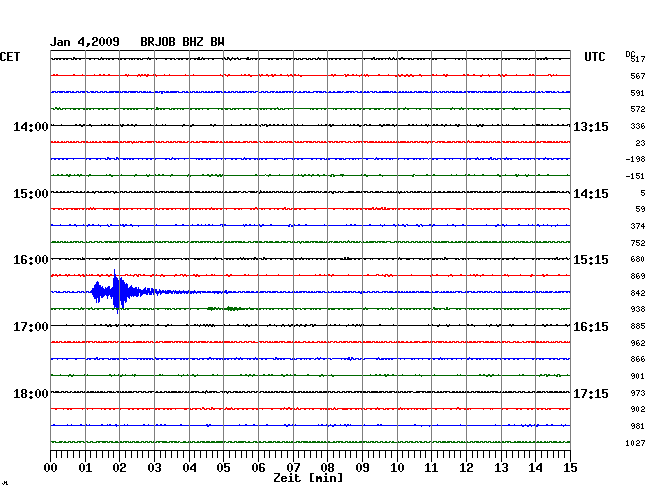
Task: Click the DC offset value '567'
Action: (x=638, y=76)
